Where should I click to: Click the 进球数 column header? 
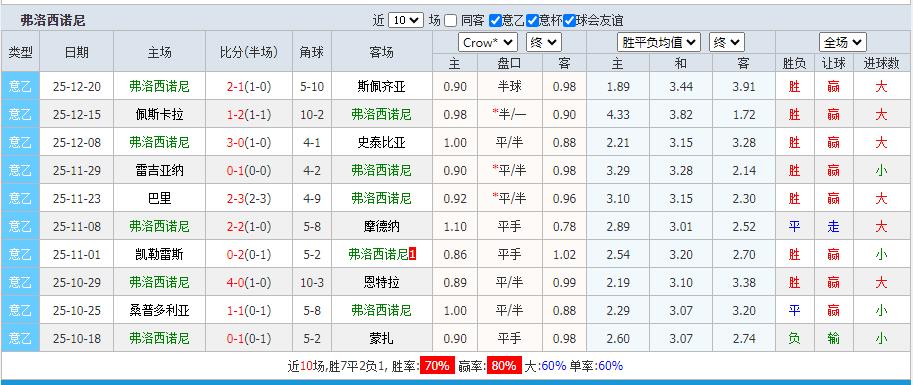coord(882,63)
